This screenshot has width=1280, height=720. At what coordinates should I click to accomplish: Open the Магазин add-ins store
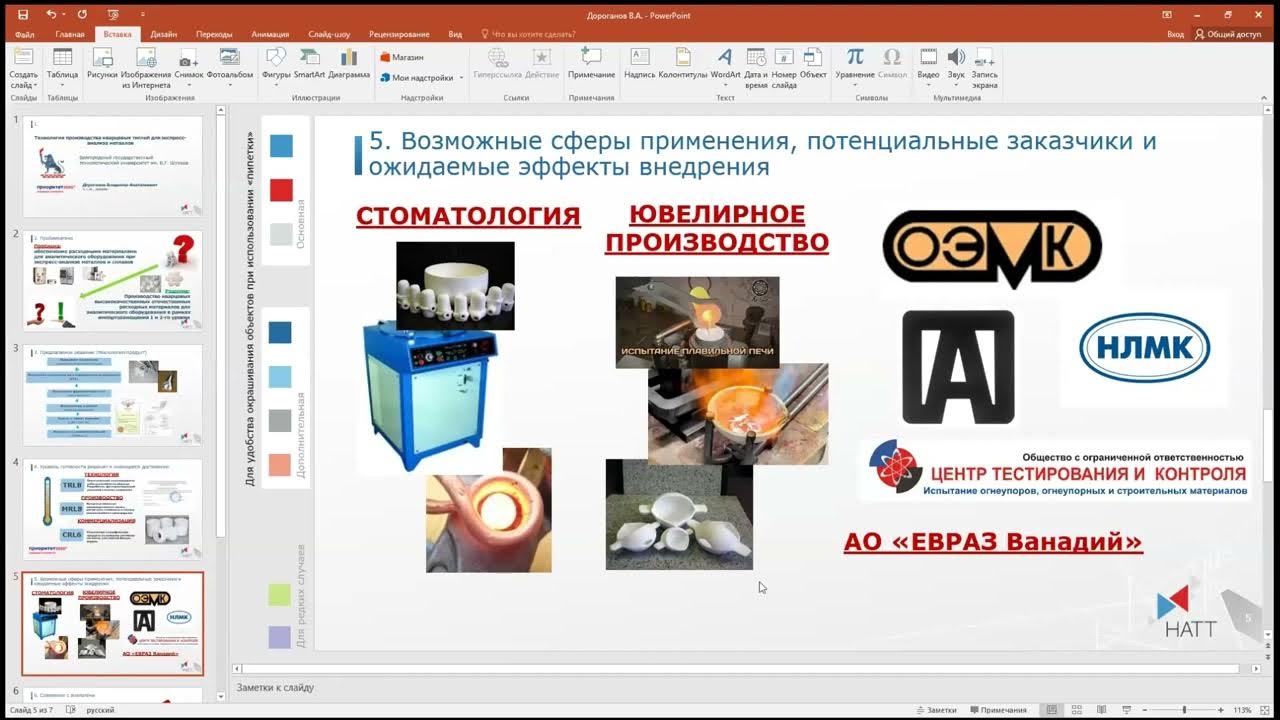click(x=402, y=57)
